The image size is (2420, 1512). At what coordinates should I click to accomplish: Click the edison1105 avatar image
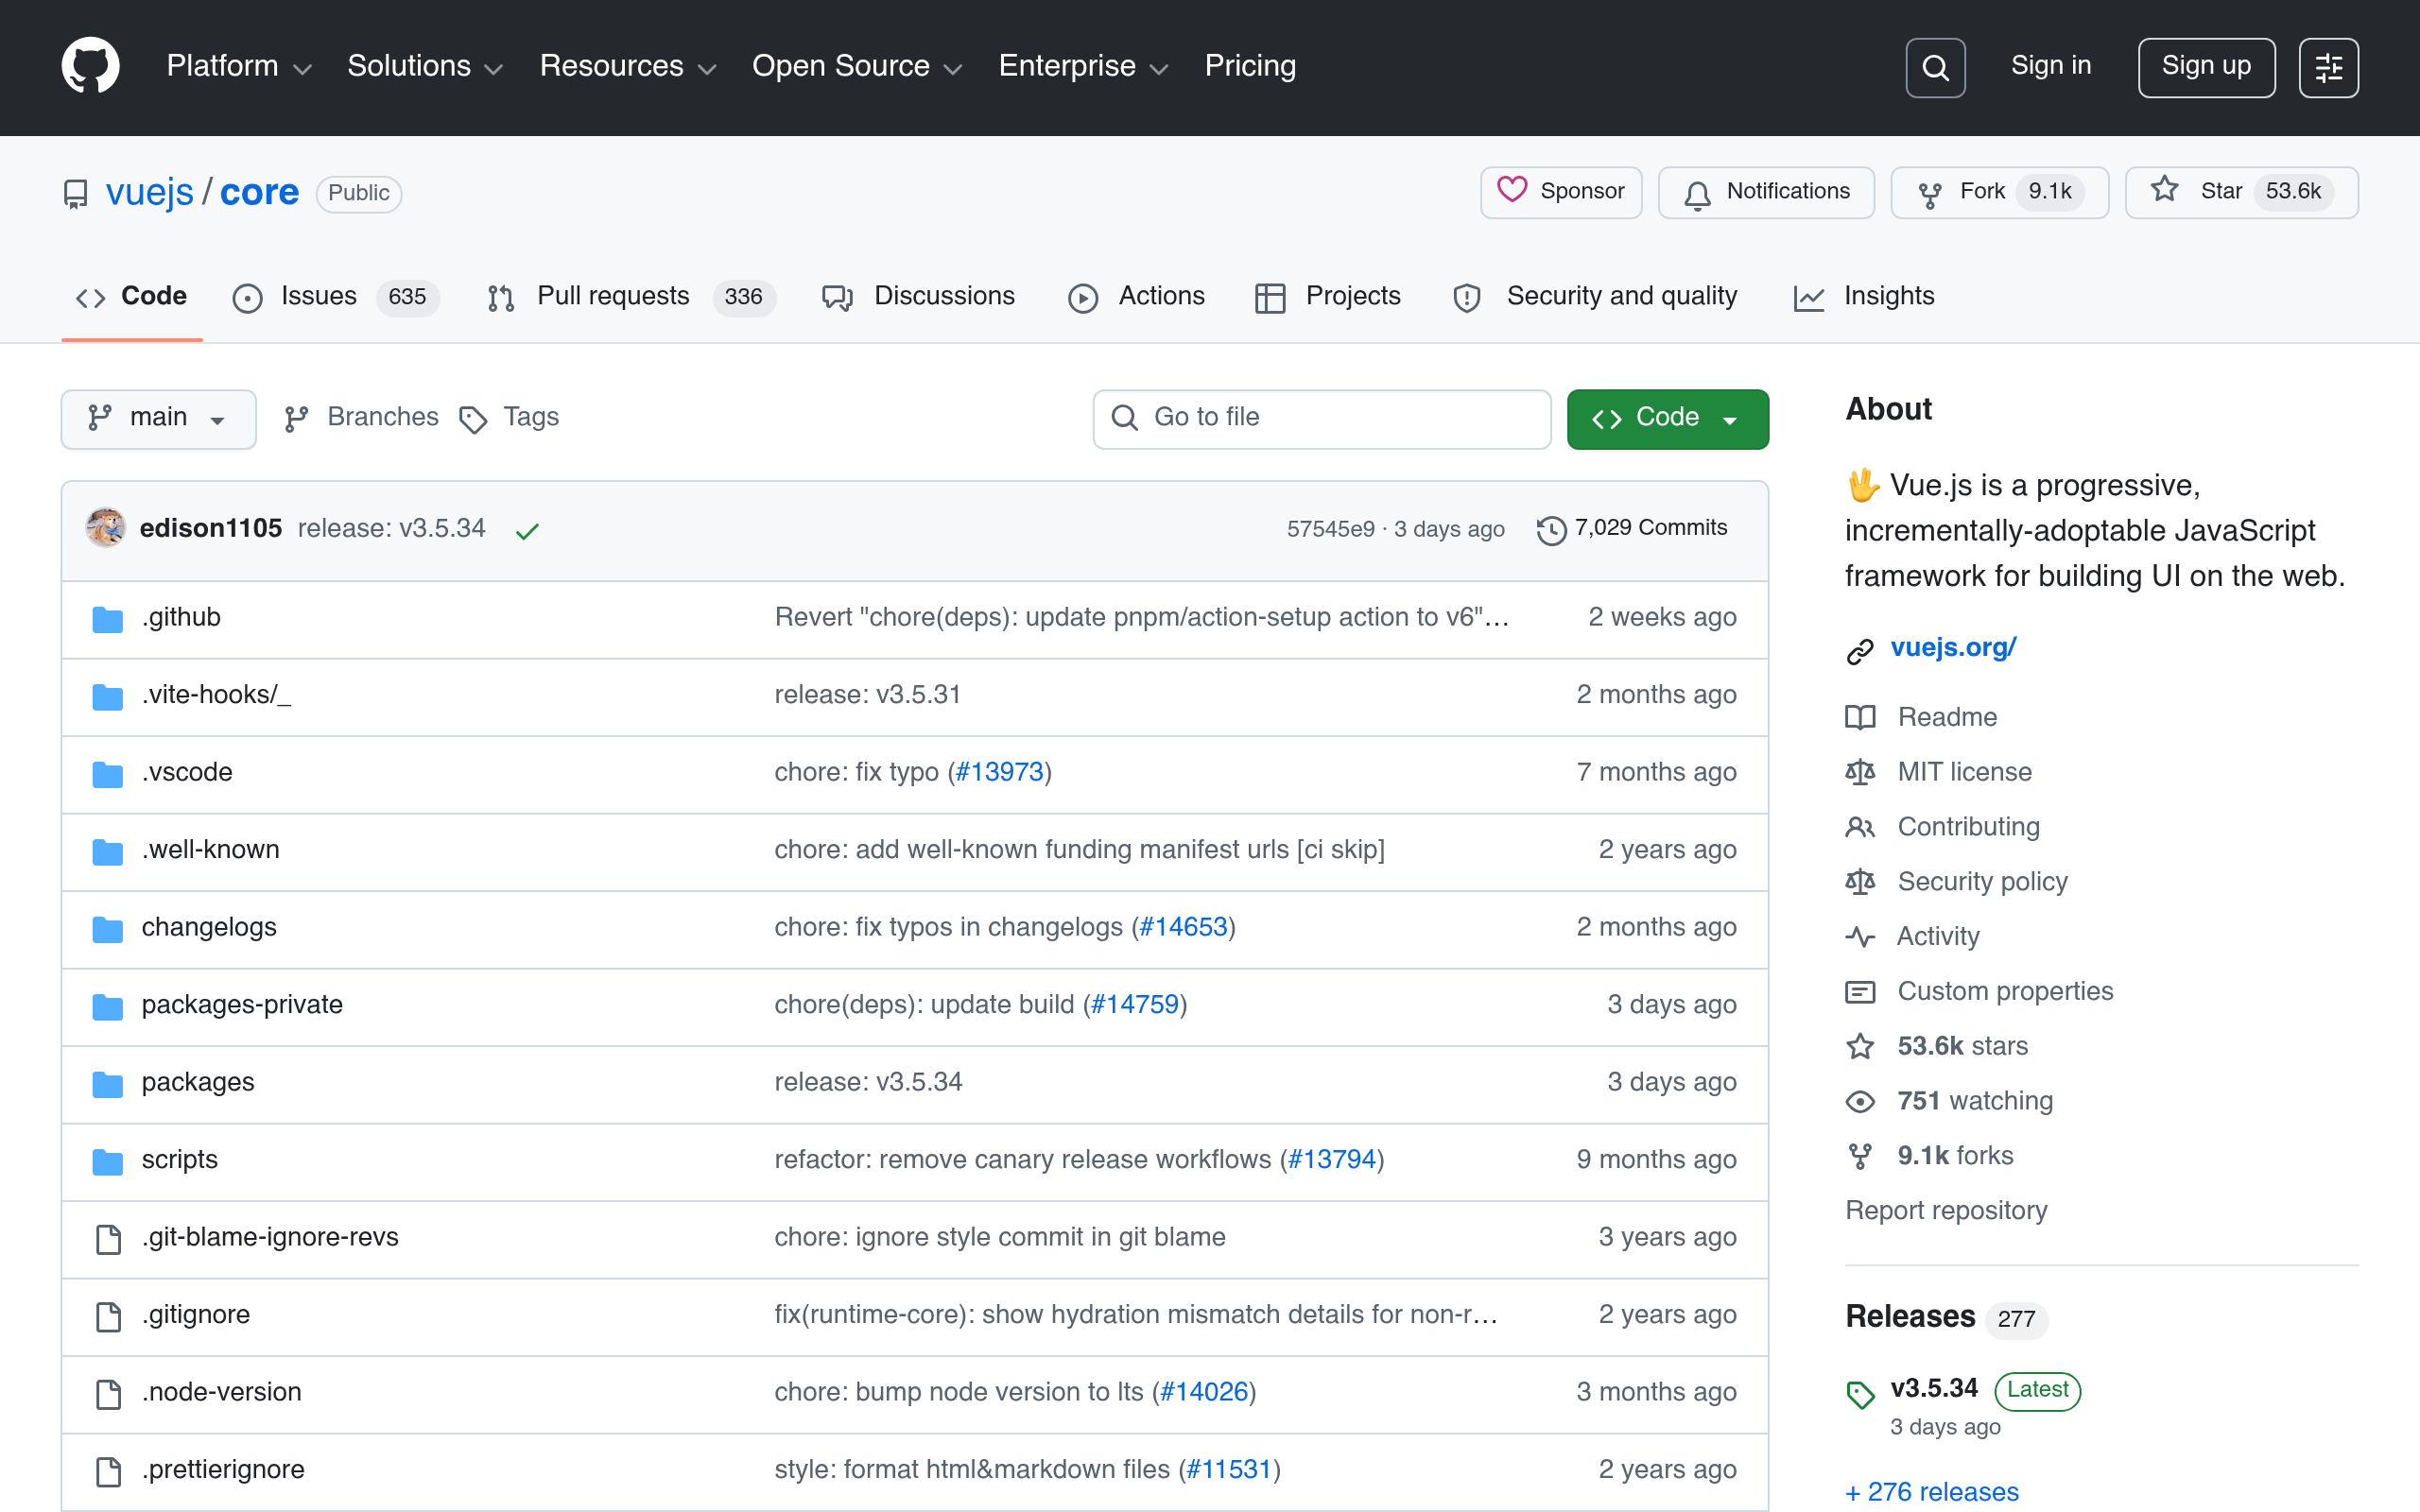tap(105, 528)
